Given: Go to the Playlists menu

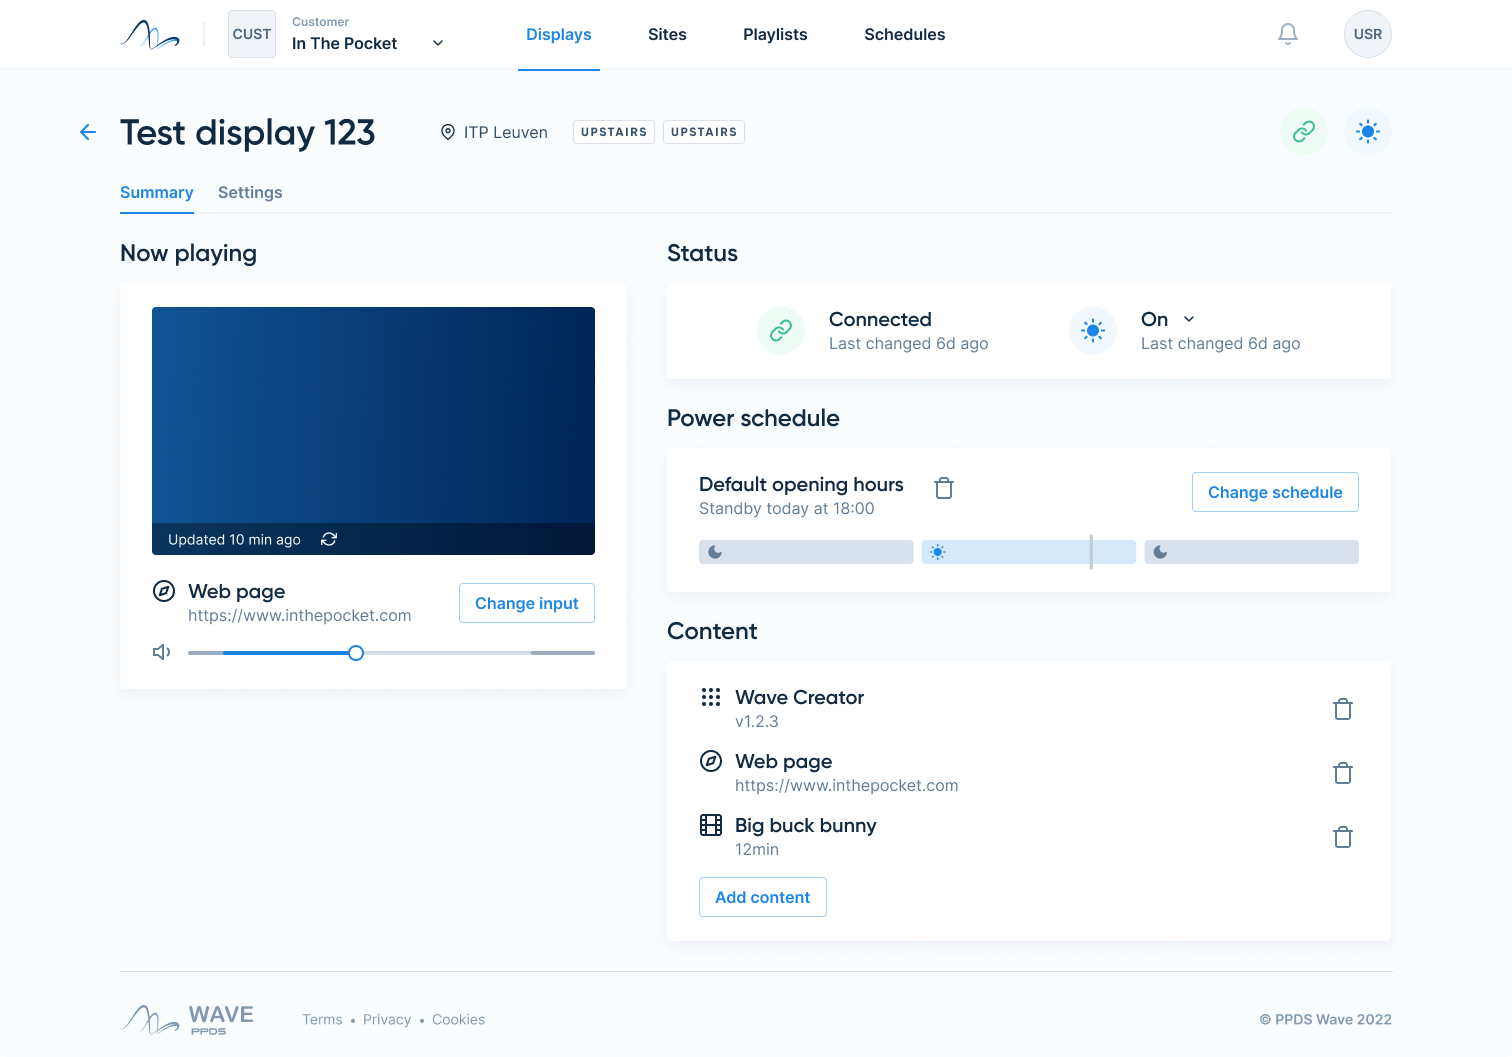Looking at the screenshot, I should [x=775, y=34].
